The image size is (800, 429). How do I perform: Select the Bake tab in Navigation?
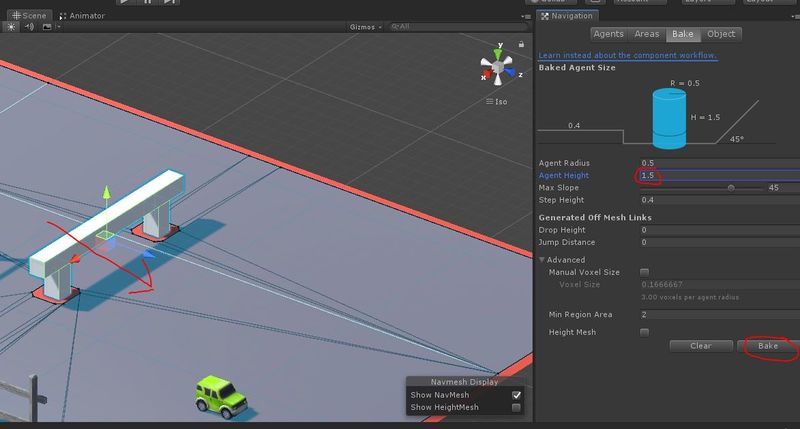point(683,34)
